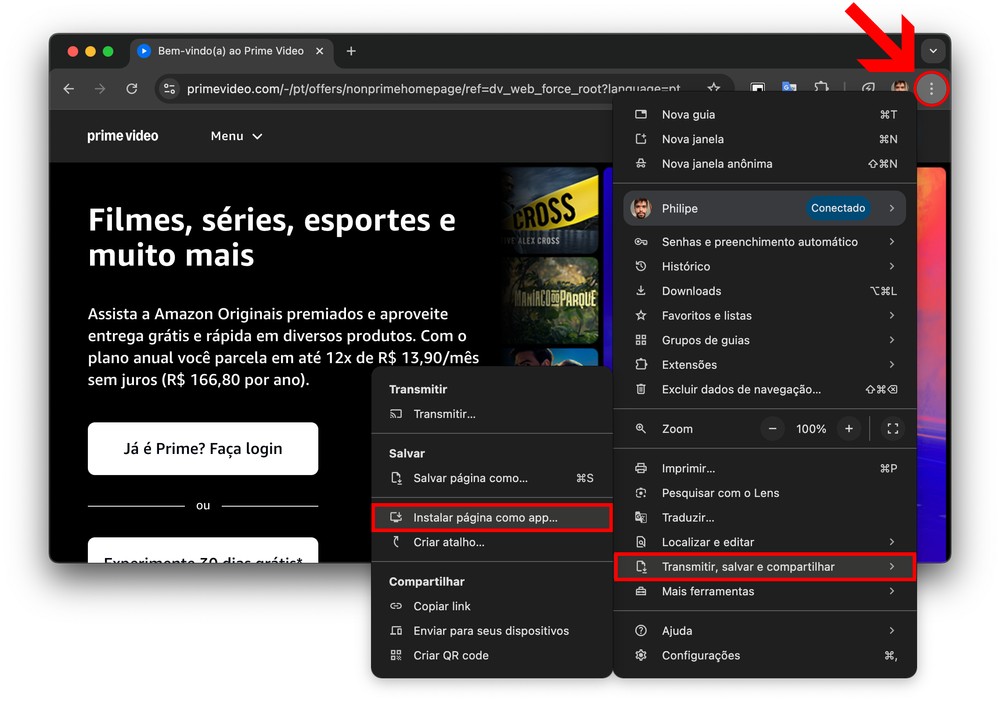The image size is (1000, 701).
Task: Click the profile avatar in the toolbar
Action: click(x=900, y=88)
